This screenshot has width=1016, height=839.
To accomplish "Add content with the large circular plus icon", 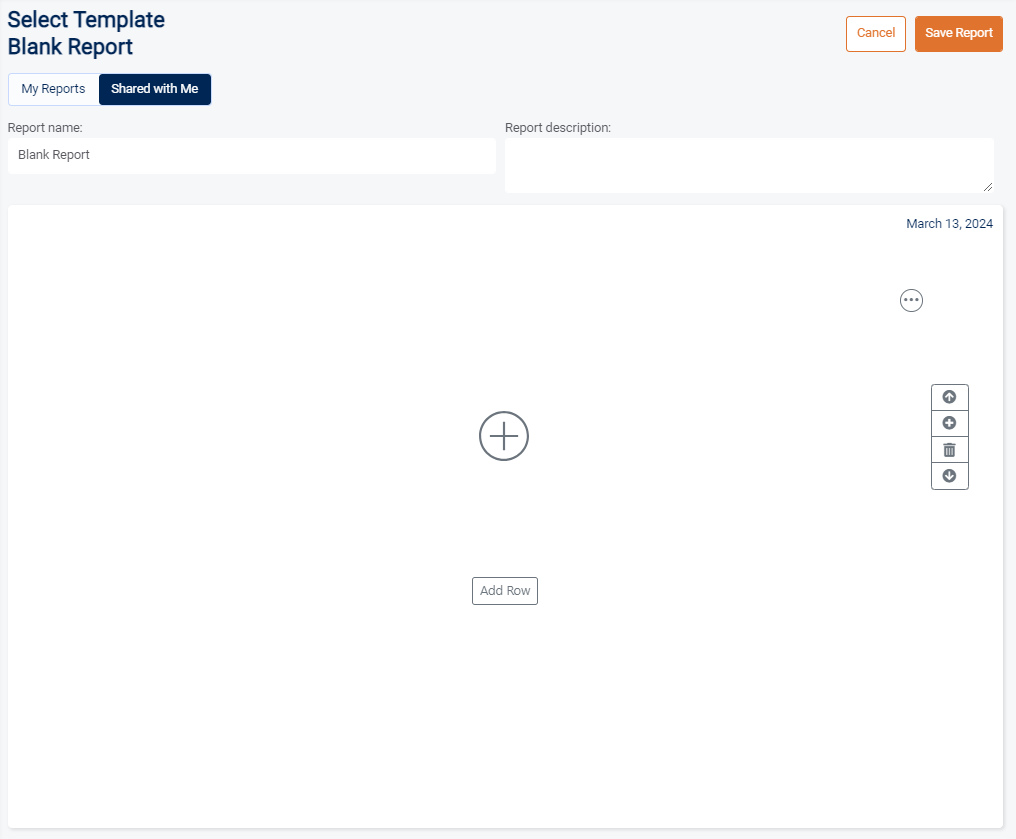I will point(503,436).
